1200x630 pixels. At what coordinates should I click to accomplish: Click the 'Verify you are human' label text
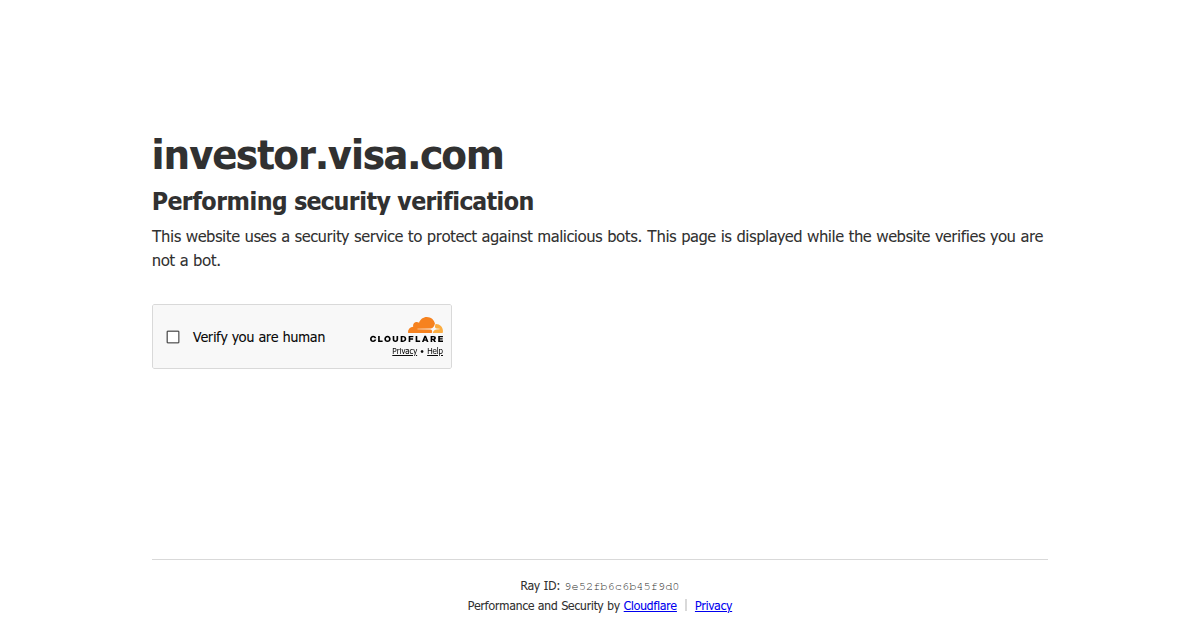pyautogui.click(x=258, y=337)
